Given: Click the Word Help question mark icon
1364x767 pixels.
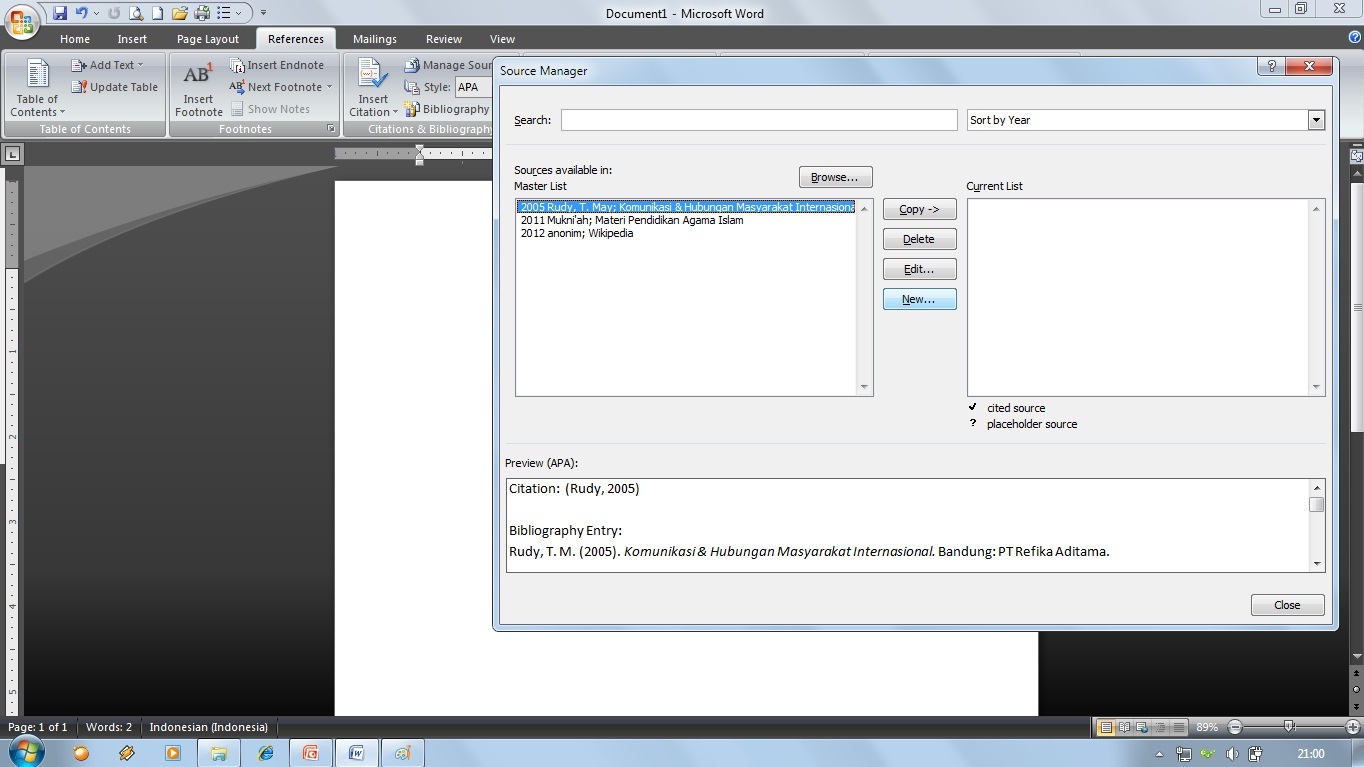Looking at the screenshot, I should click(x=1355, y=37).
